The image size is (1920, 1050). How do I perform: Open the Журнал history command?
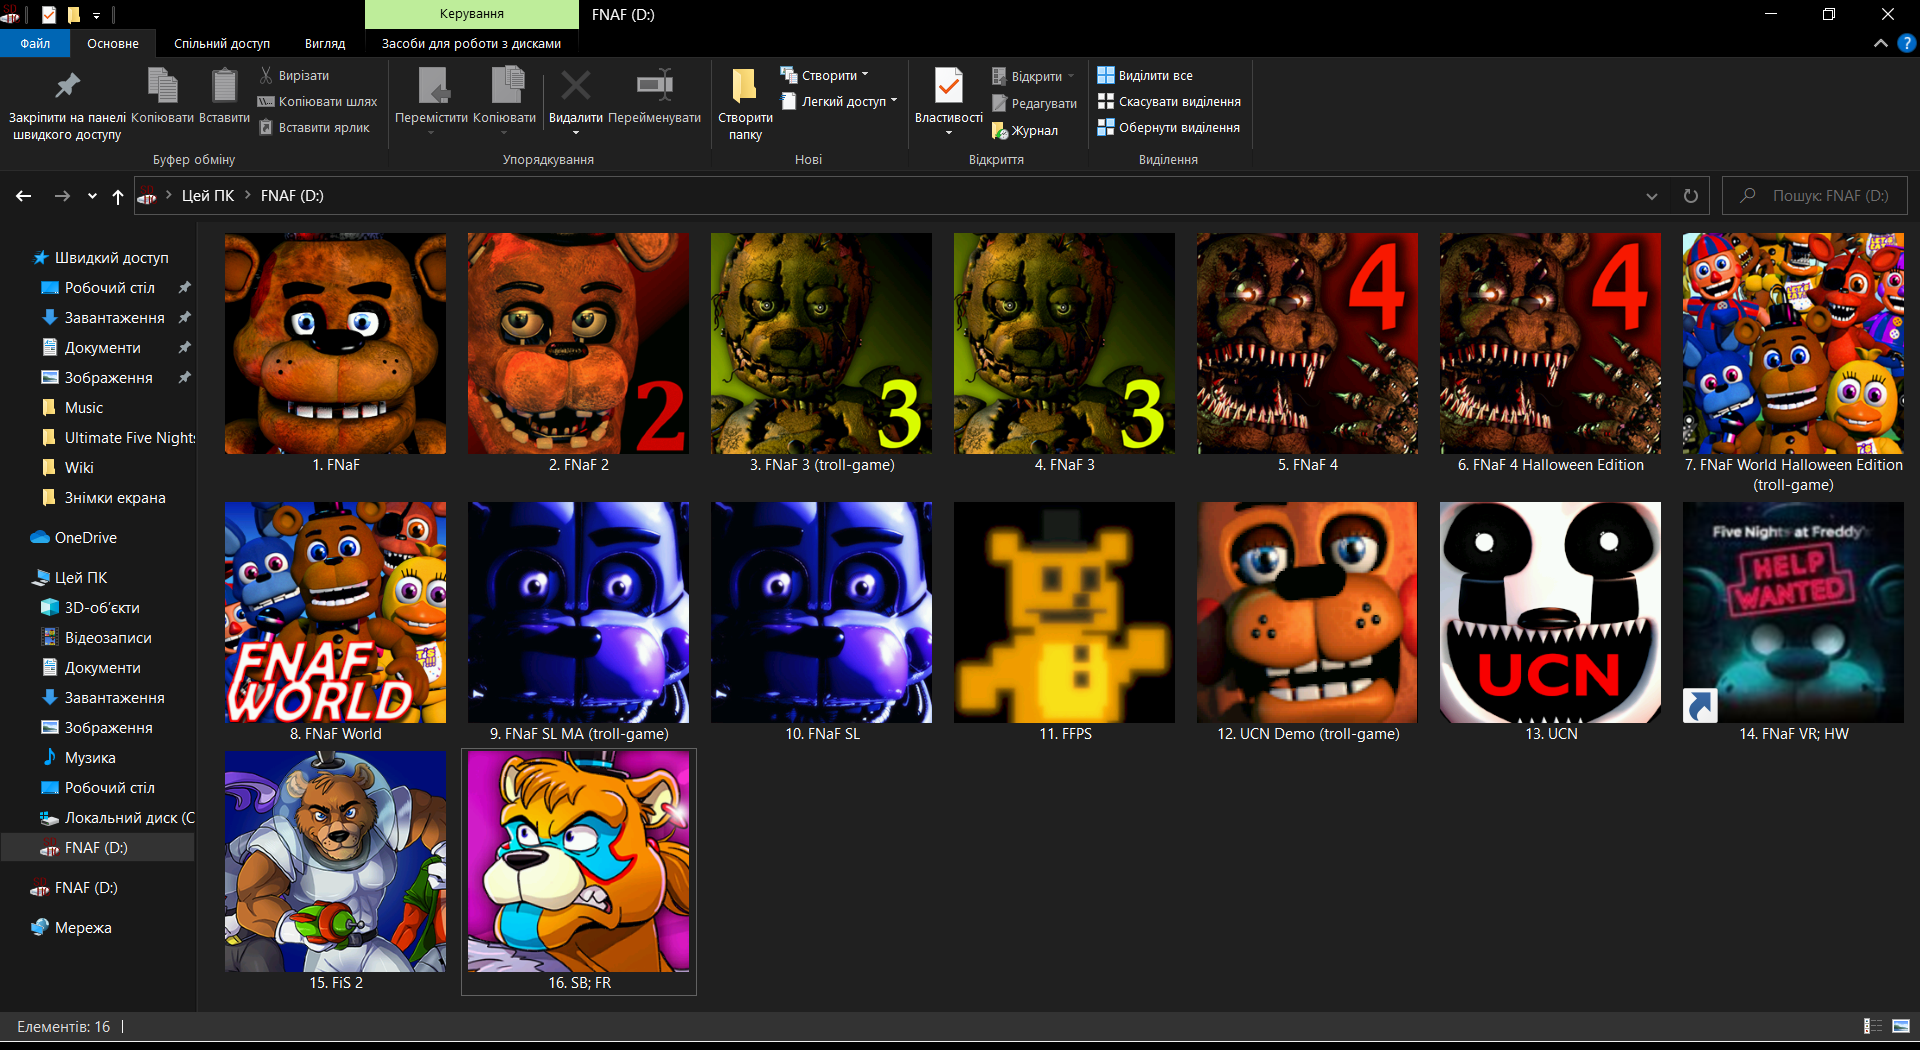click(1025, 130)
